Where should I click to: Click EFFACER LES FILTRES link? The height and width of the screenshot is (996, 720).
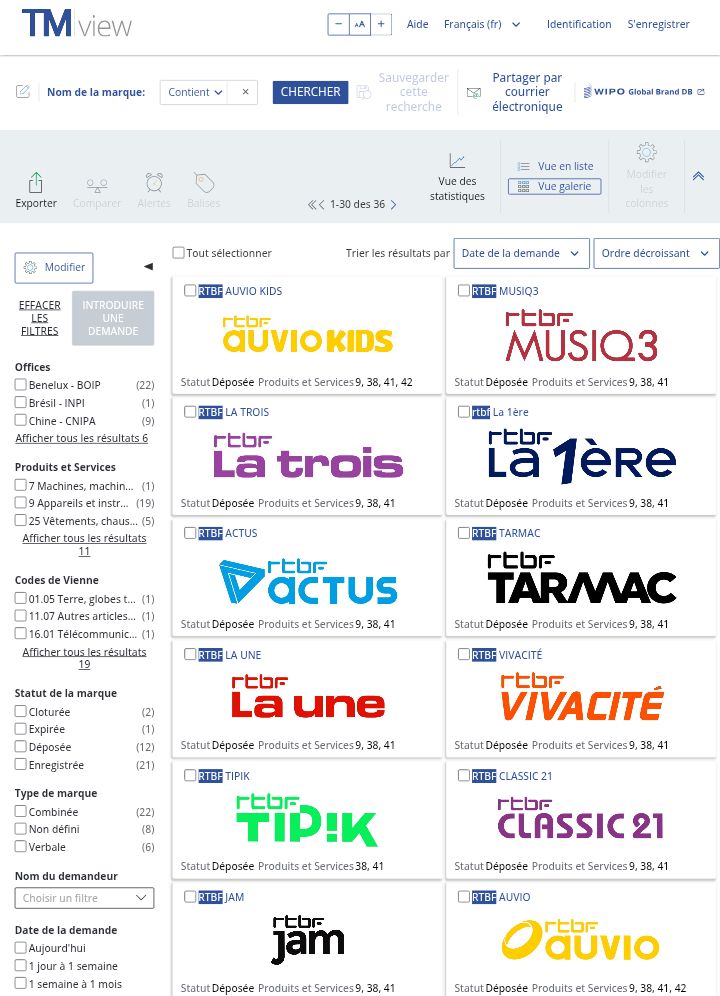click(39, 318)
